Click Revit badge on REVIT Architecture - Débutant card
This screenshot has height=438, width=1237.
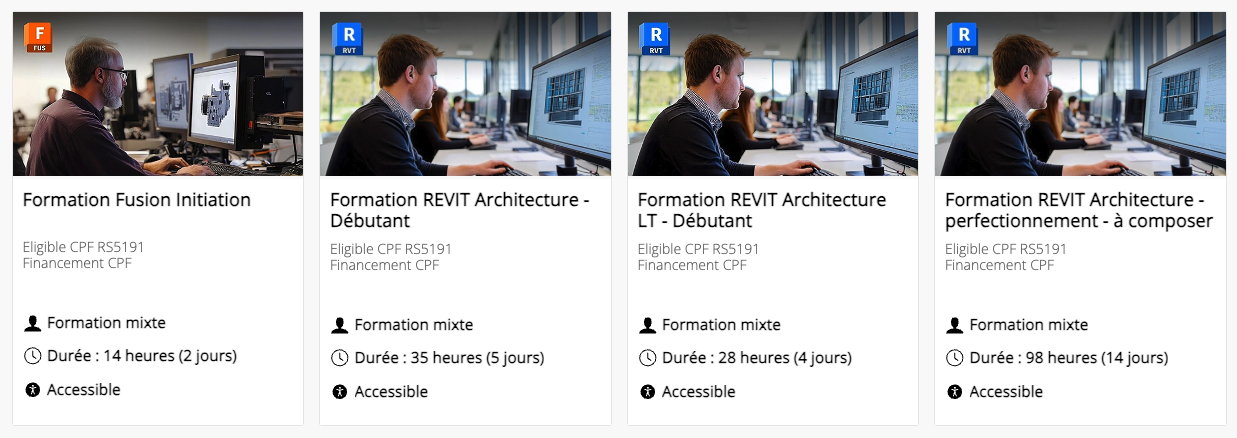pos(347,39)
